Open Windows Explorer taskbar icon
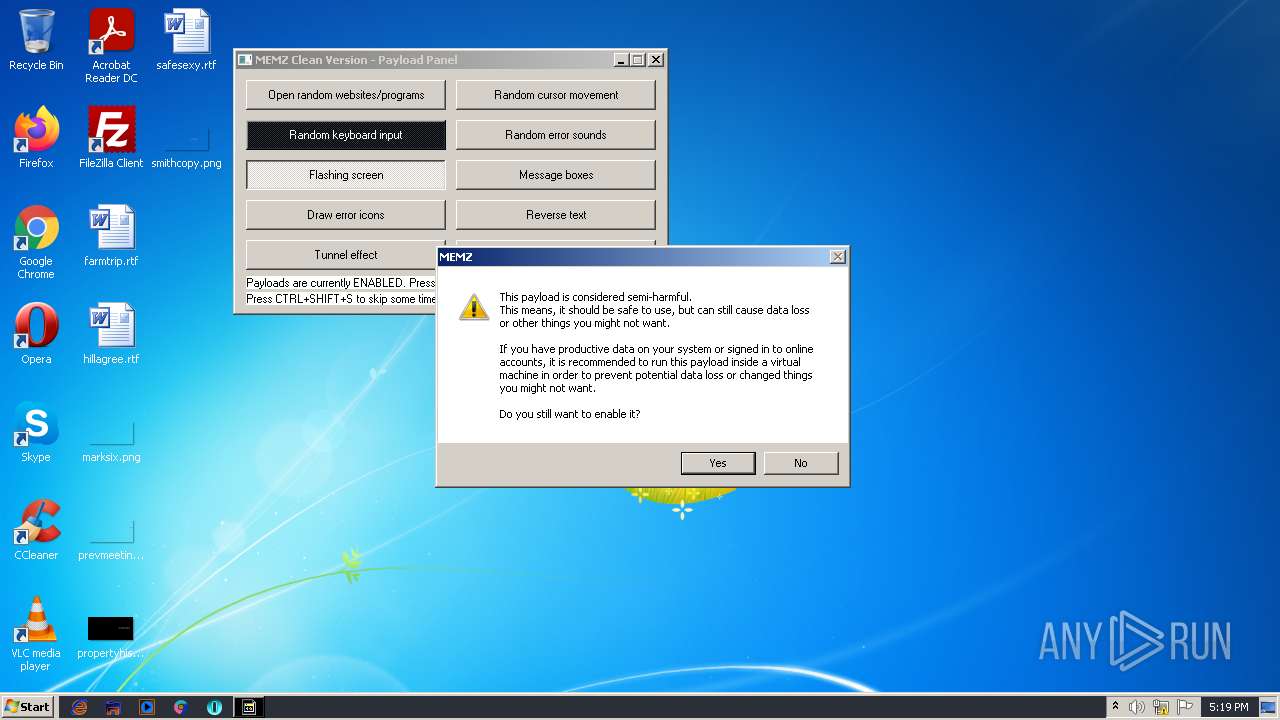Viewport: 1280px width, 720px height. [113, 707]
